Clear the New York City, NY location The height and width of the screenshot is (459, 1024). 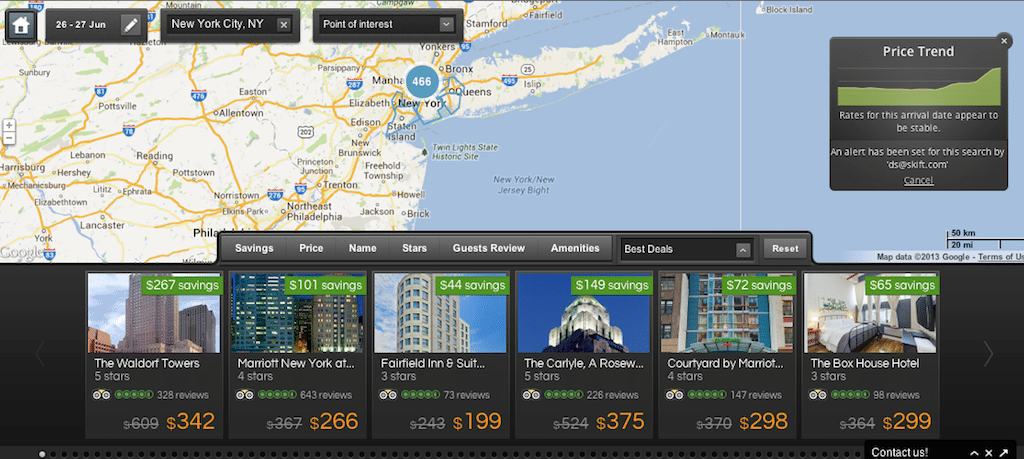pos(283,25)
